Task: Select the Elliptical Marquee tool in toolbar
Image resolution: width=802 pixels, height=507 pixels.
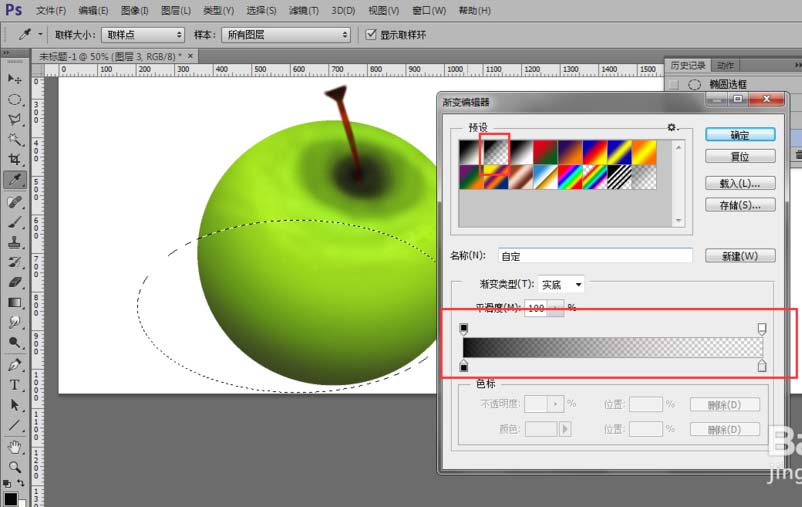Action: coord(14,99)
